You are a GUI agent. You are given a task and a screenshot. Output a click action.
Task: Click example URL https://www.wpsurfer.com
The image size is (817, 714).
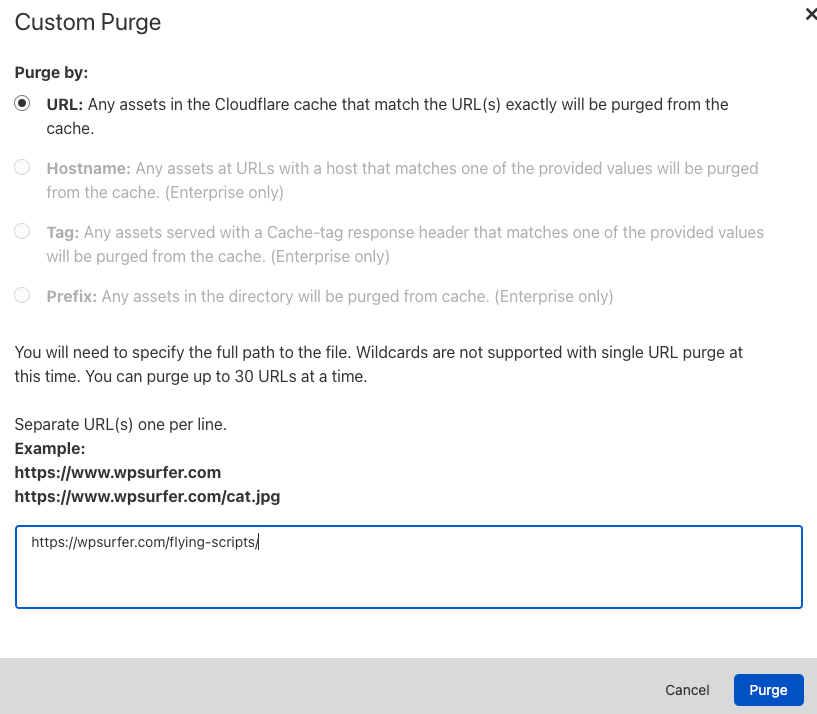pyautogui.click(x=118, y=472)
